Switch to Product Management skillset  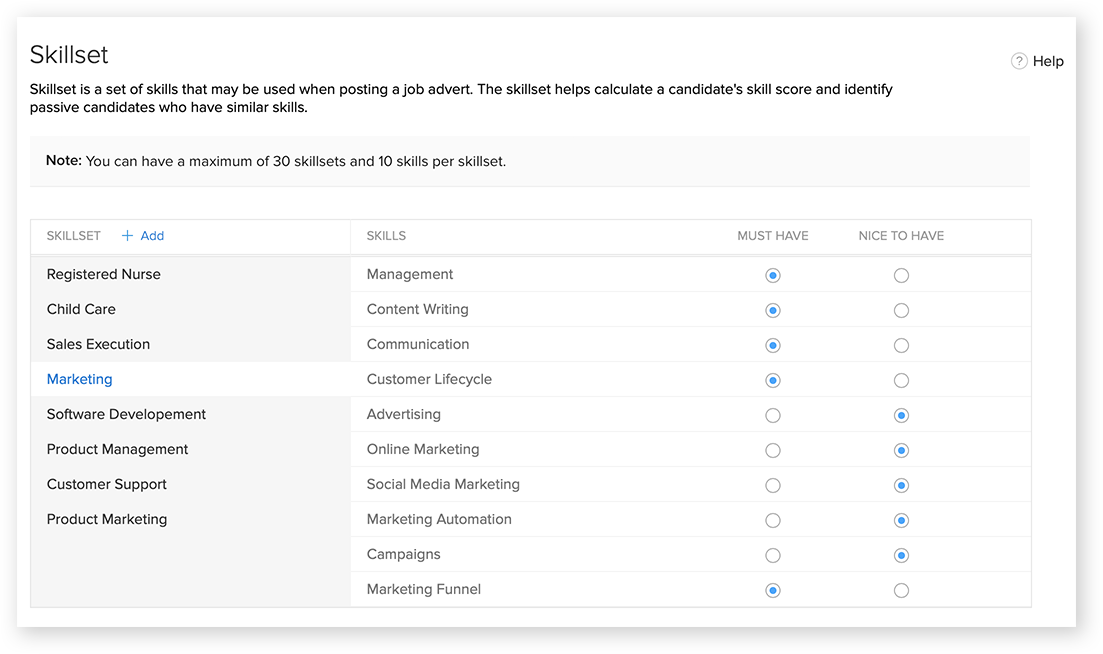[117, 449]
